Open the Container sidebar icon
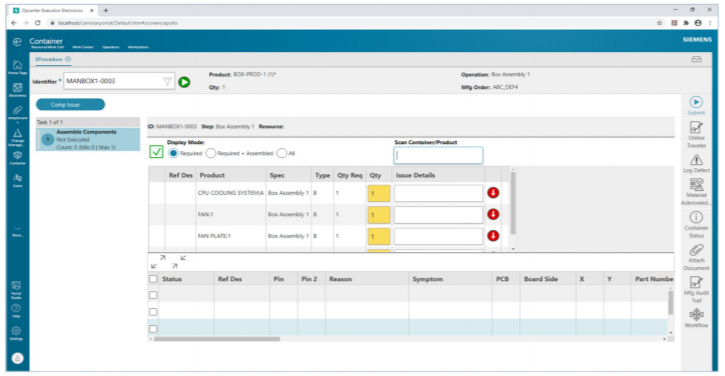 click(x=18, y=155)
